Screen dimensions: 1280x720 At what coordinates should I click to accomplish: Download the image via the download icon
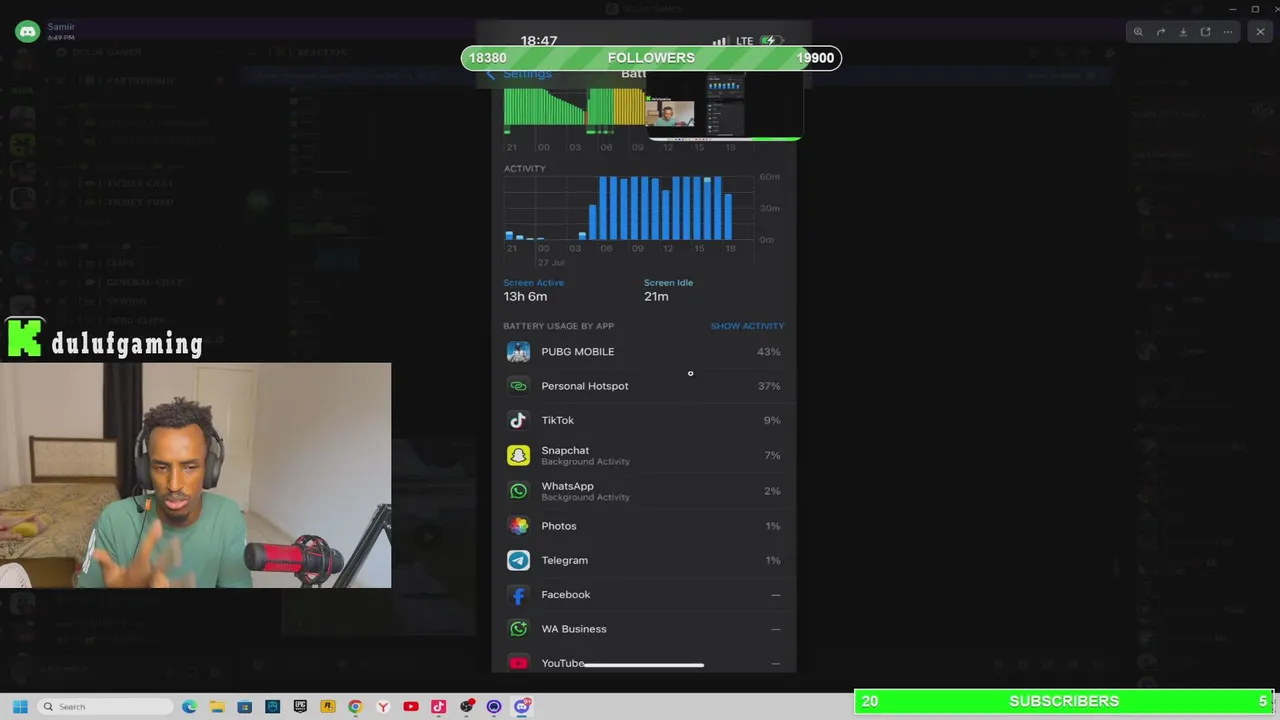1183,32
